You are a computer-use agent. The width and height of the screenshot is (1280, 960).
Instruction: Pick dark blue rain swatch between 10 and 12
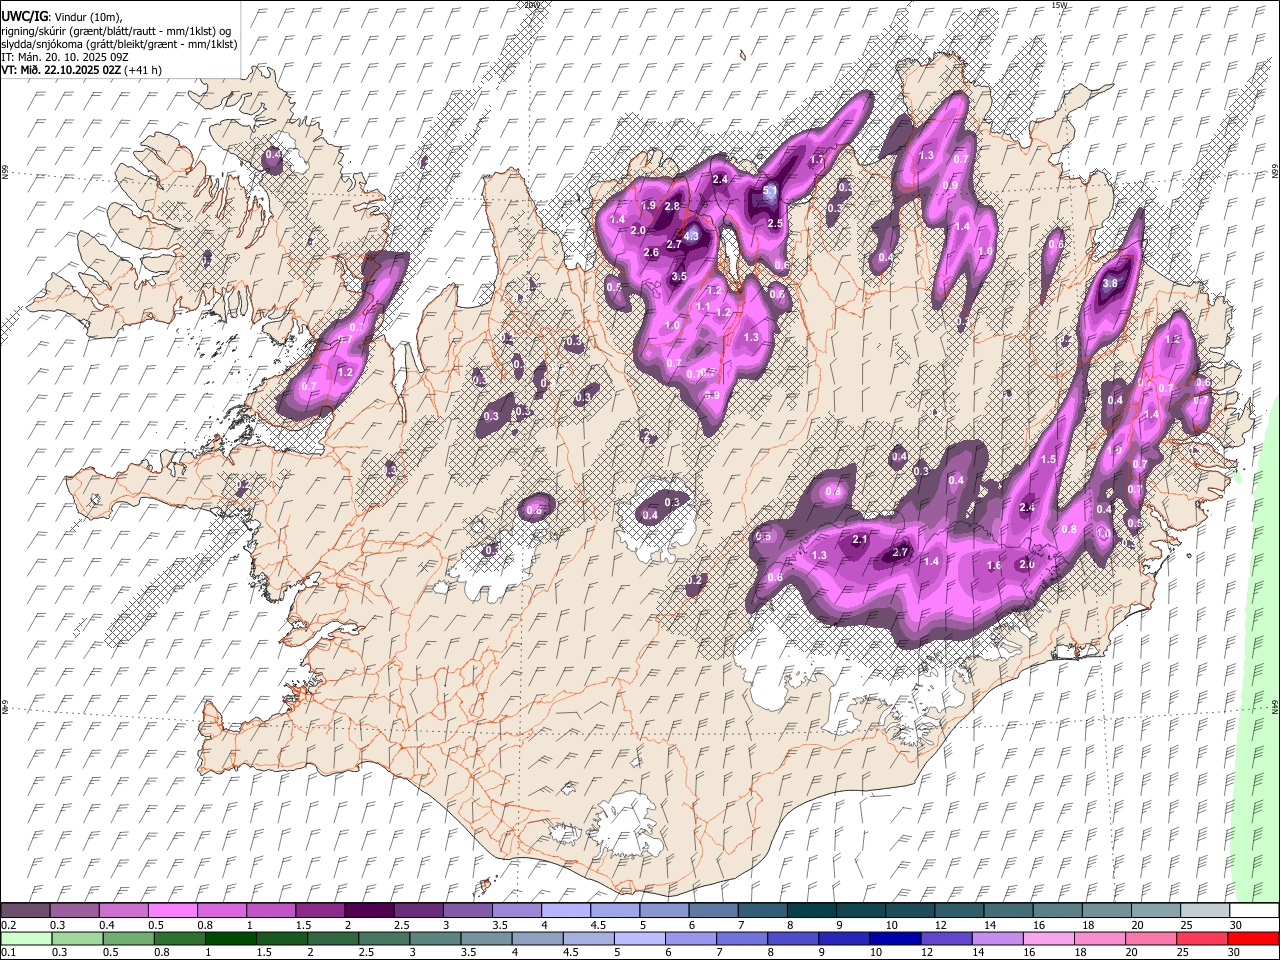click(x=895, y=938)
